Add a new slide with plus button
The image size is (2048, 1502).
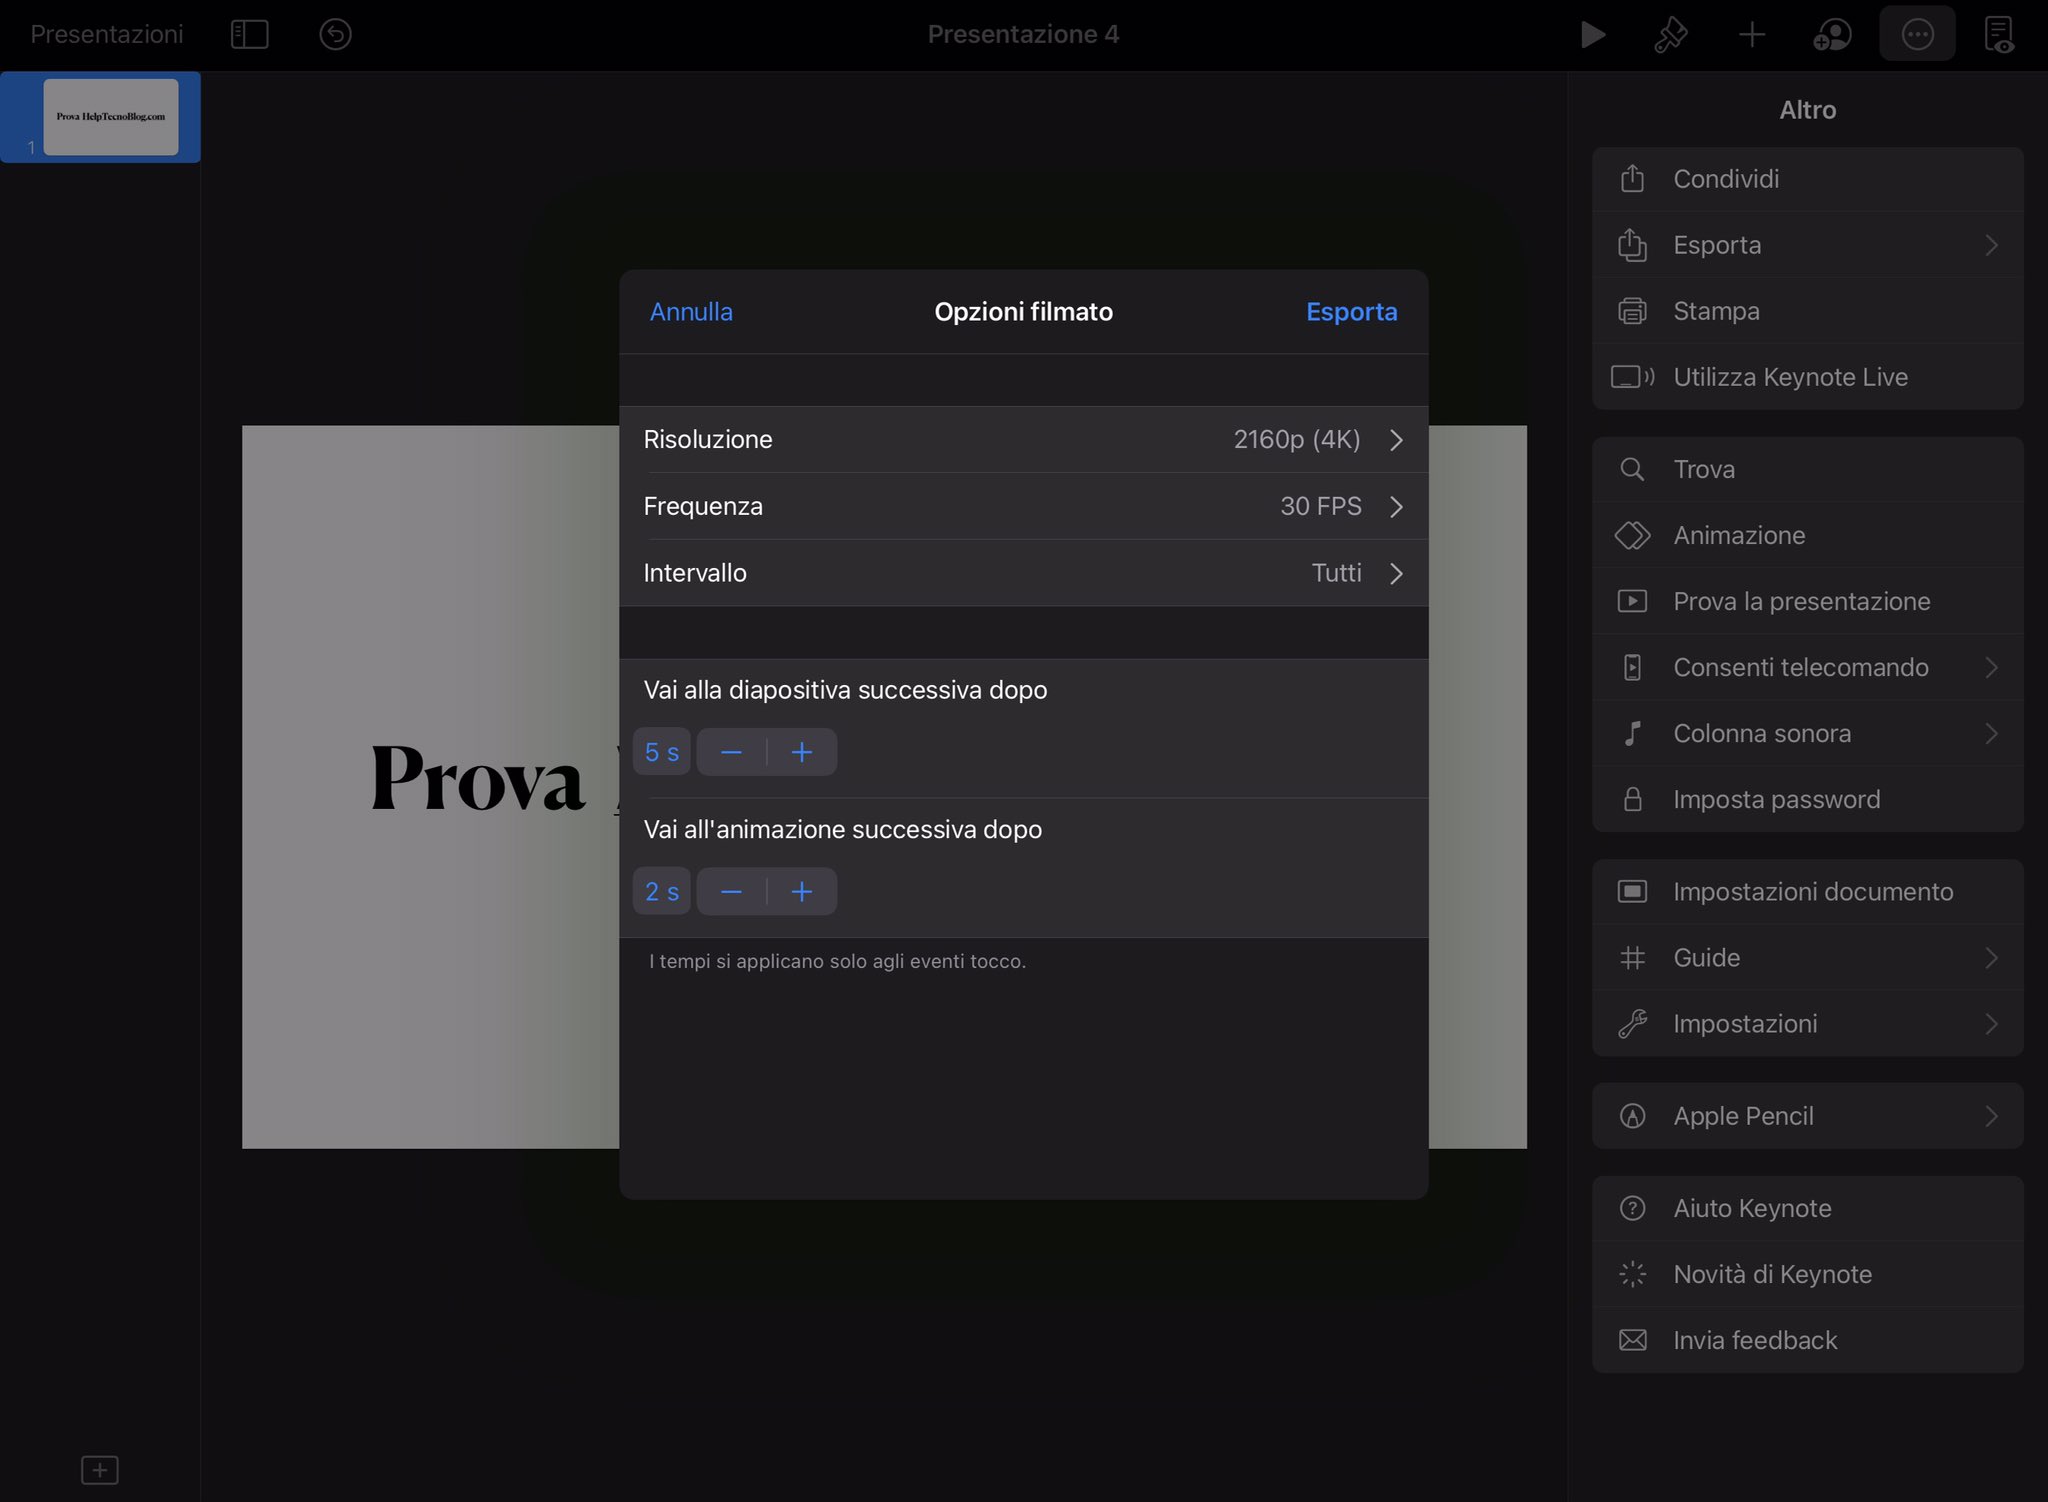pyautogui.click(x=100, y=1469)
